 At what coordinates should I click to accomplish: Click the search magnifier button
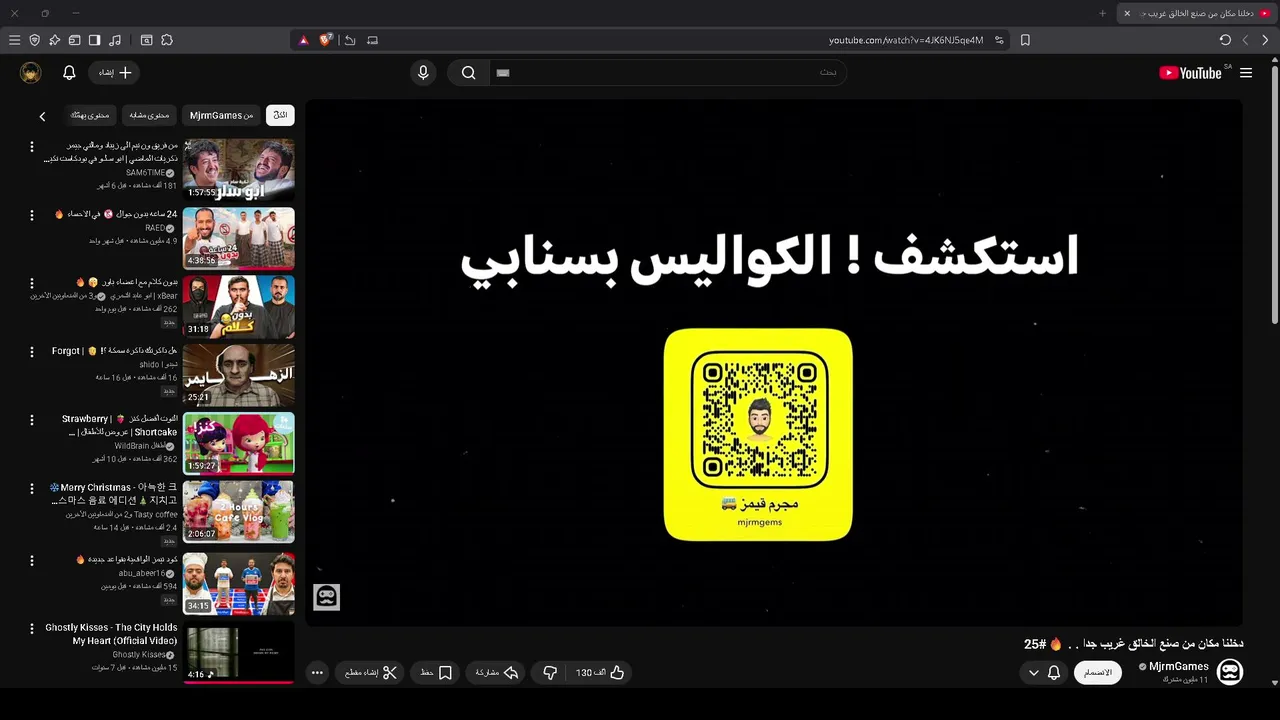coord(468,73)
